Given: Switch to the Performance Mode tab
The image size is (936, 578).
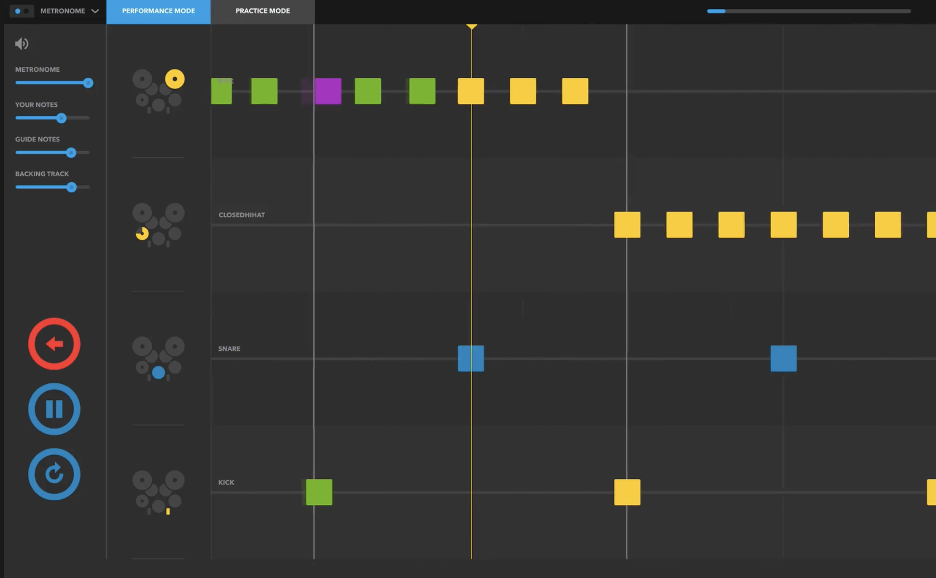Looking at the screenshot, I should click(158, 11).
